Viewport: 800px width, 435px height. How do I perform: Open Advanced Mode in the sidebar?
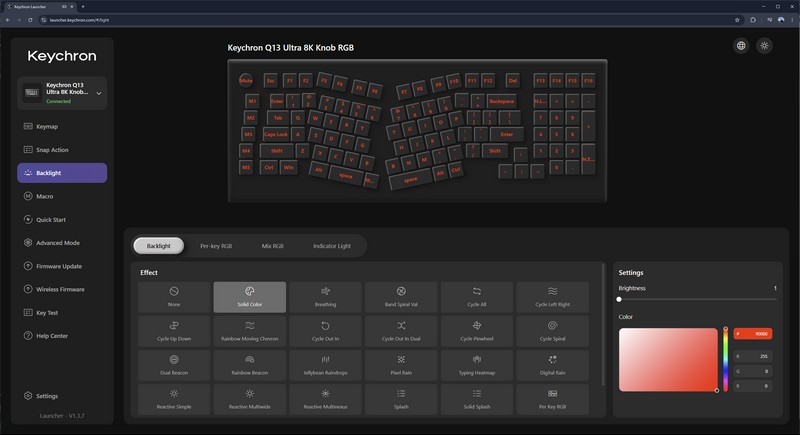point(62,243)
